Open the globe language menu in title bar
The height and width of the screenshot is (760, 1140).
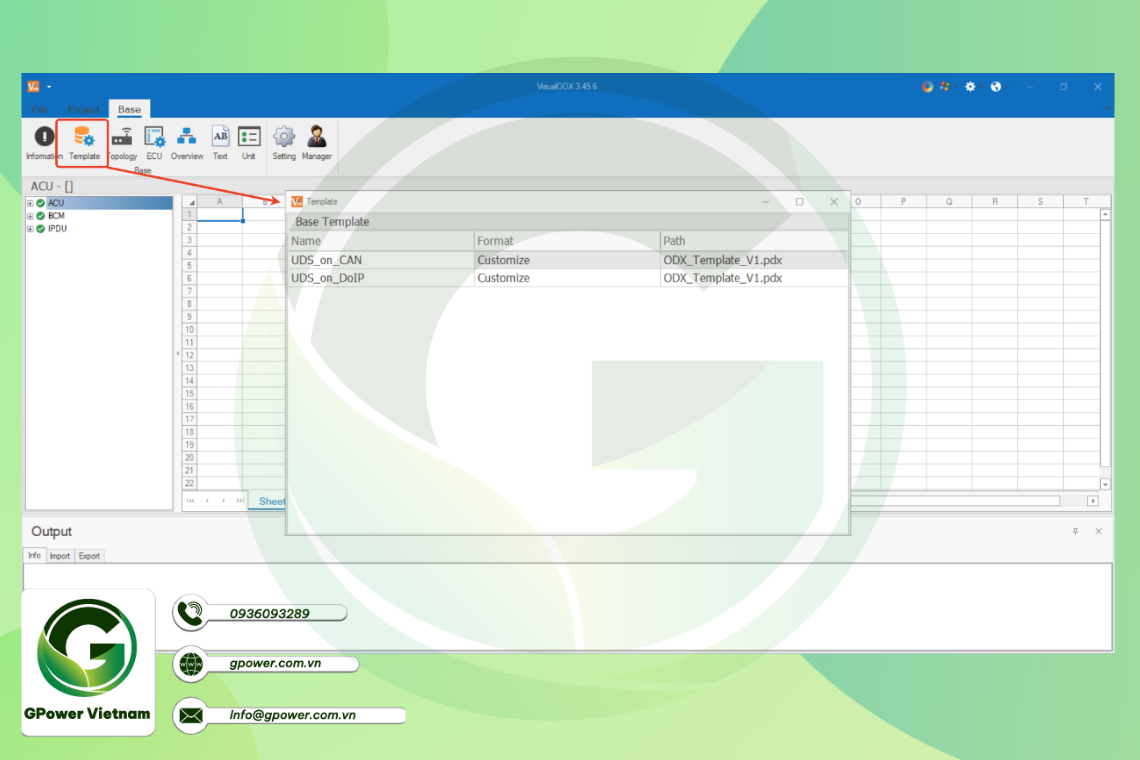coord(995,87)
